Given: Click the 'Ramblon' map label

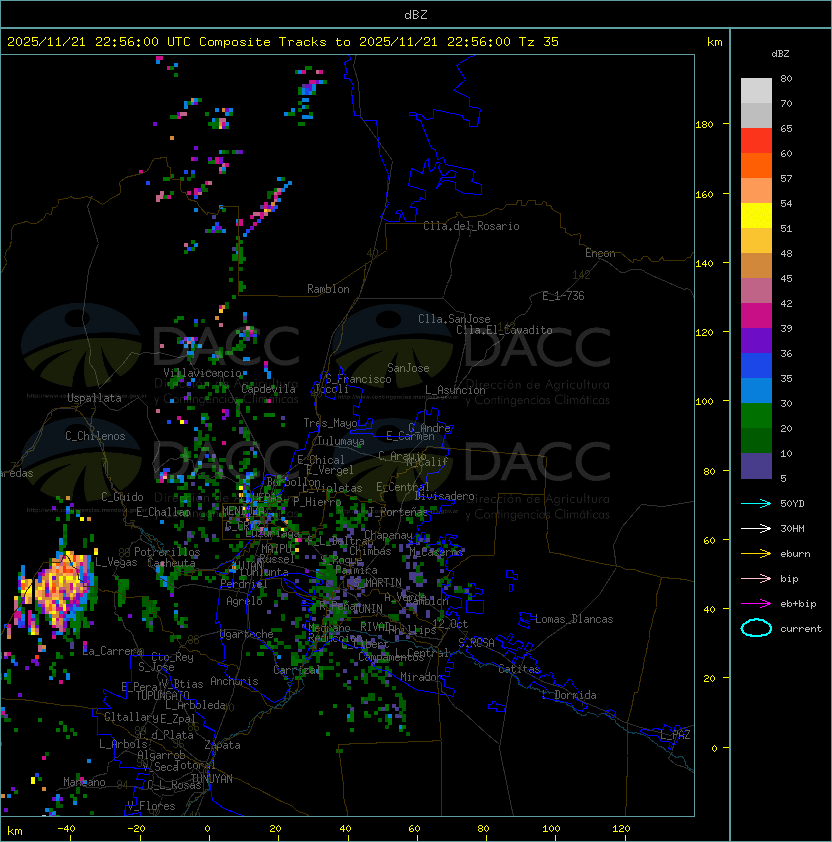Looking at the screenshot, I should pyautogui.click(x=328, y=289).
